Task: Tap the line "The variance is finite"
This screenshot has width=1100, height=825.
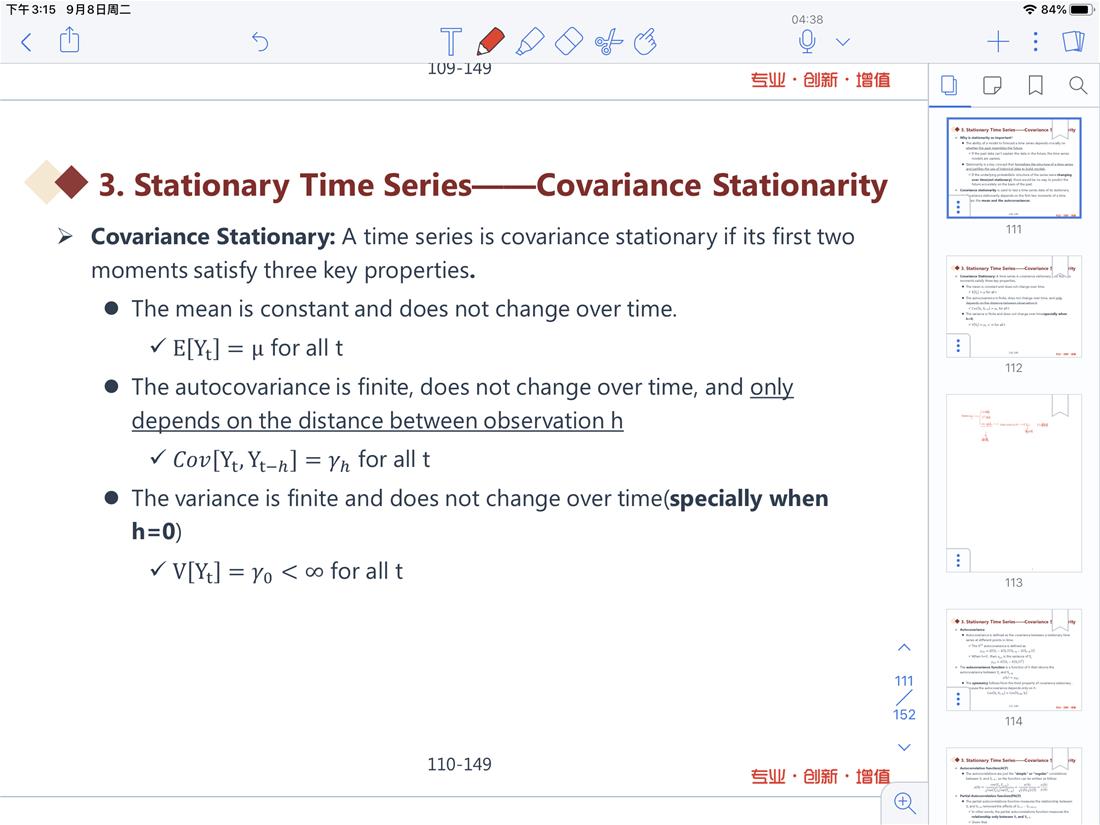Action: pos(480,514)
